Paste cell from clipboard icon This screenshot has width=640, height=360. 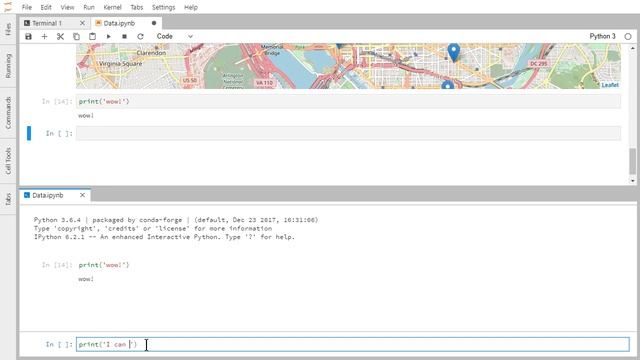[x=92, y=36]
